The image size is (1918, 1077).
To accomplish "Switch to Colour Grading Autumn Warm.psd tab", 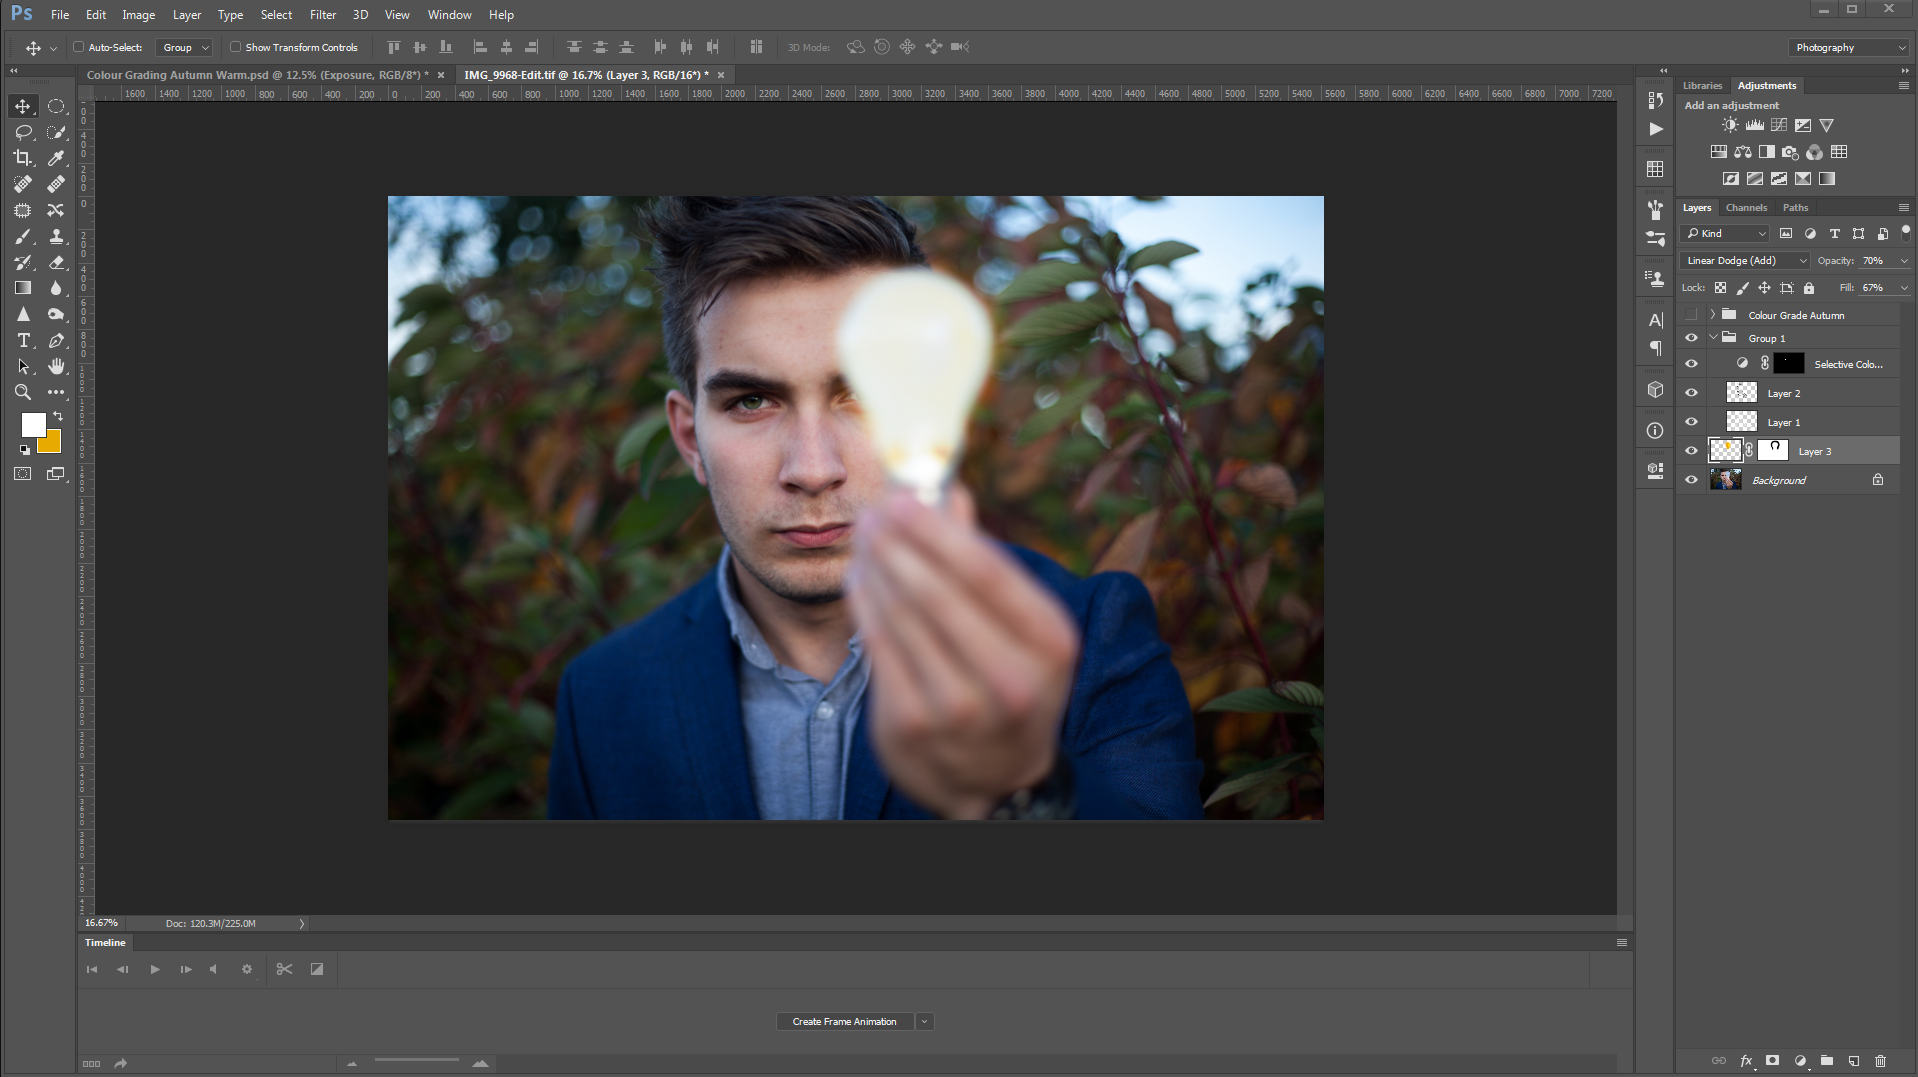I will [x=257, y=75].
